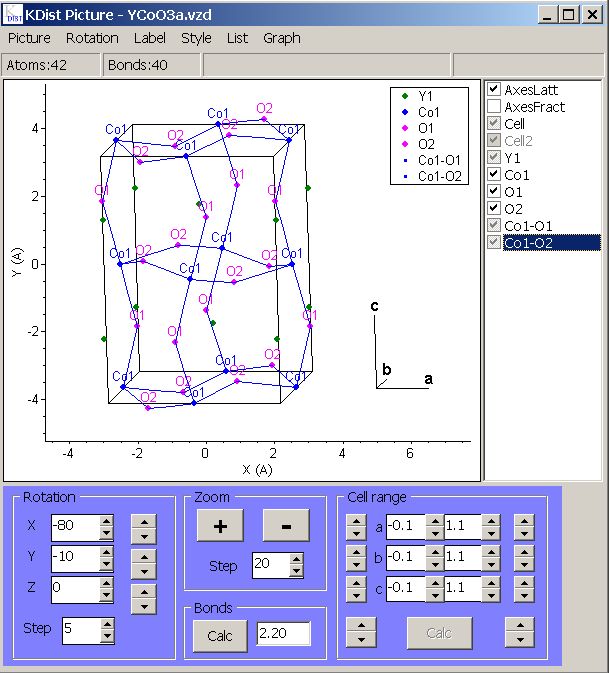Screen dimensions: 609x673
Task: Click the KDist application icon in title bar
Action: click(x=13, y=14)
